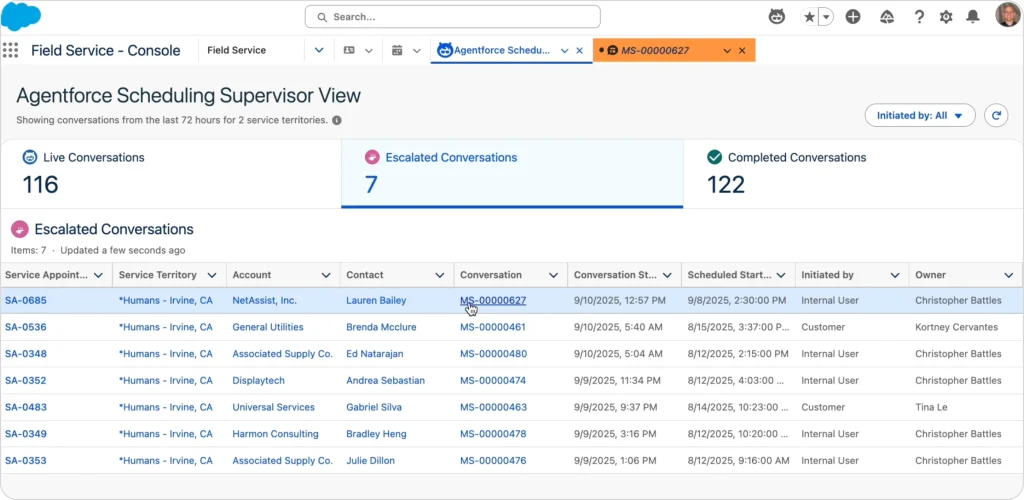This screenshot has height=500, width=1024.
Task: Click the Search field
Action: click(453, 17)
